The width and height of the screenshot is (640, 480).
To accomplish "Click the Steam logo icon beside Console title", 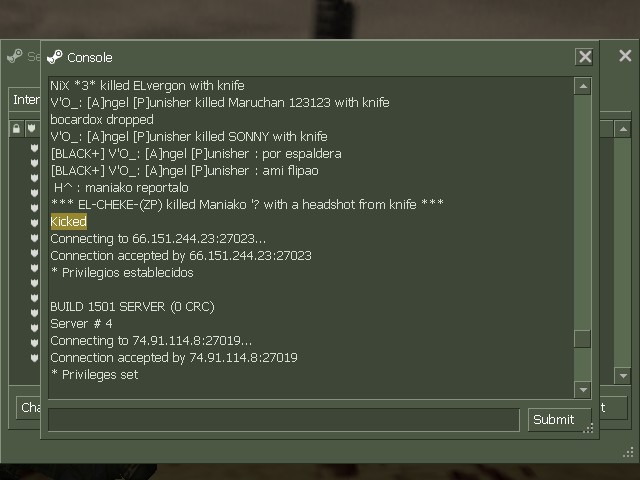I will pos(55,57).
